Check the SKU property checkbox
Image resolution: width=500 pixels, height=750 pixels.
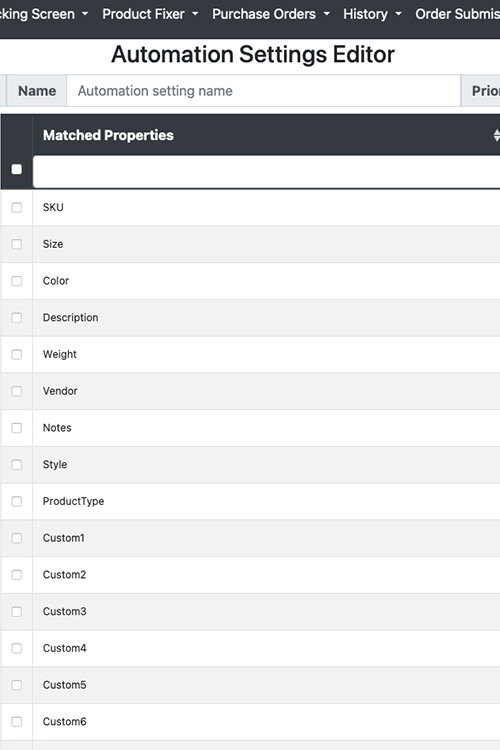(17, 208)
